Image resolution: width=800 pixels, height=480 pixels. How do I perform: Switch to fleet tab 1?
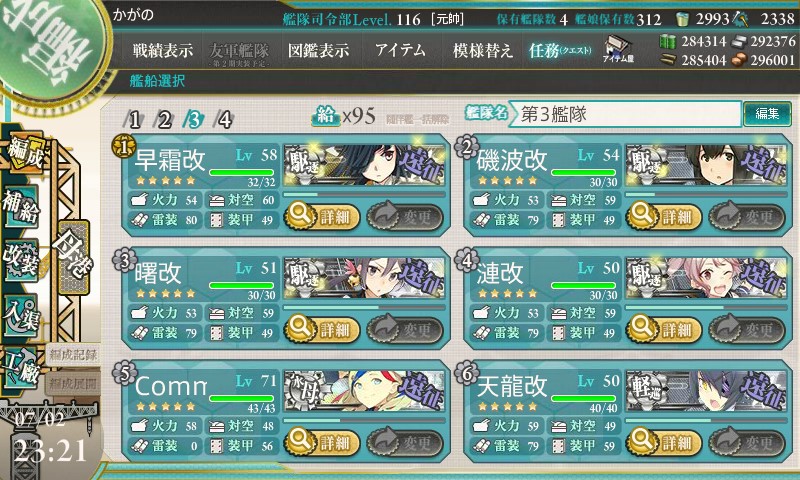pos(133,120)
